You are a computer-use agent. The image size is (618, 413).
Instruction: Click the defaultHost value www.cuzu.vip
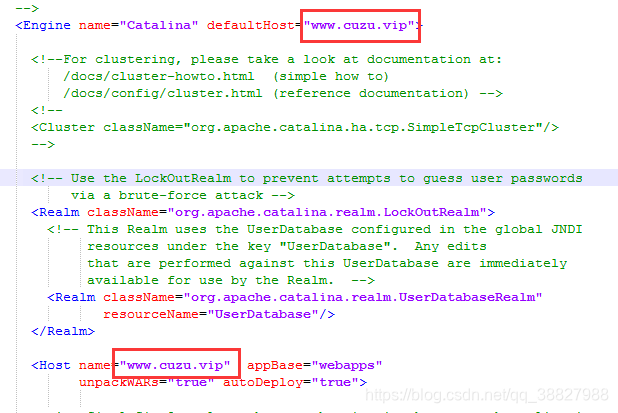tap(359, 25)
